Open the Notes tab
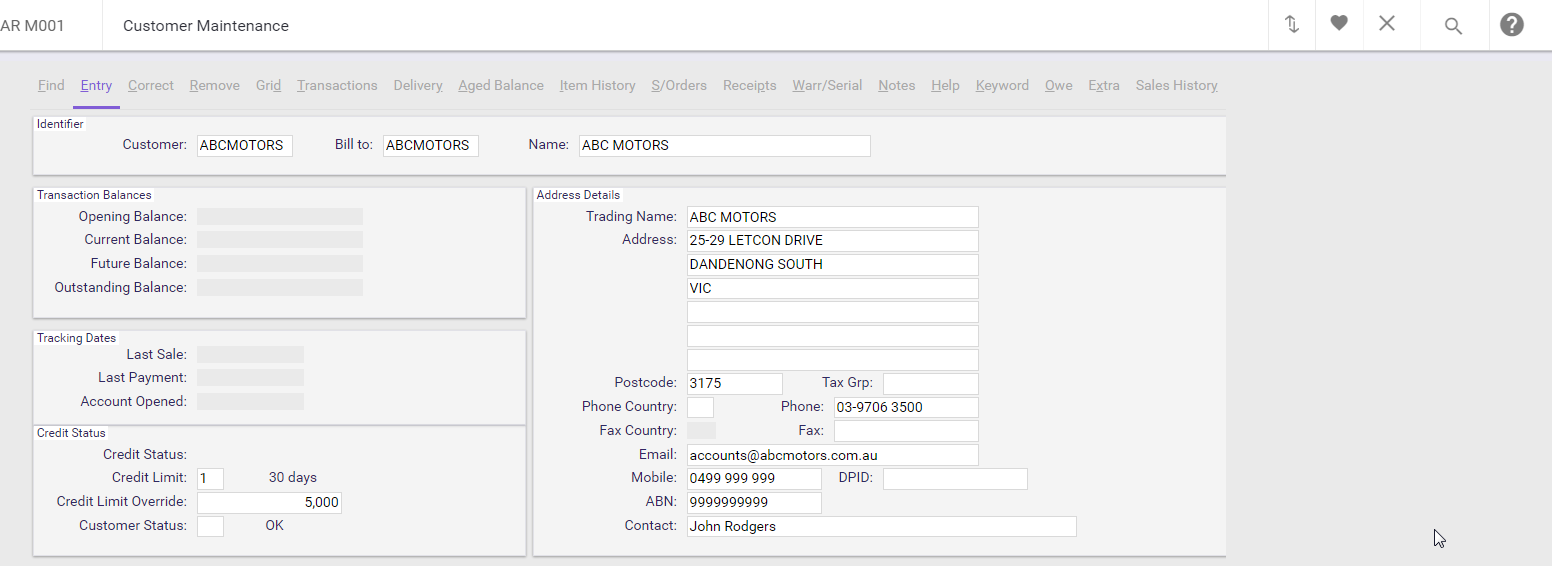1552x566 pixels. pyautogui.click(x=897, y=85)
